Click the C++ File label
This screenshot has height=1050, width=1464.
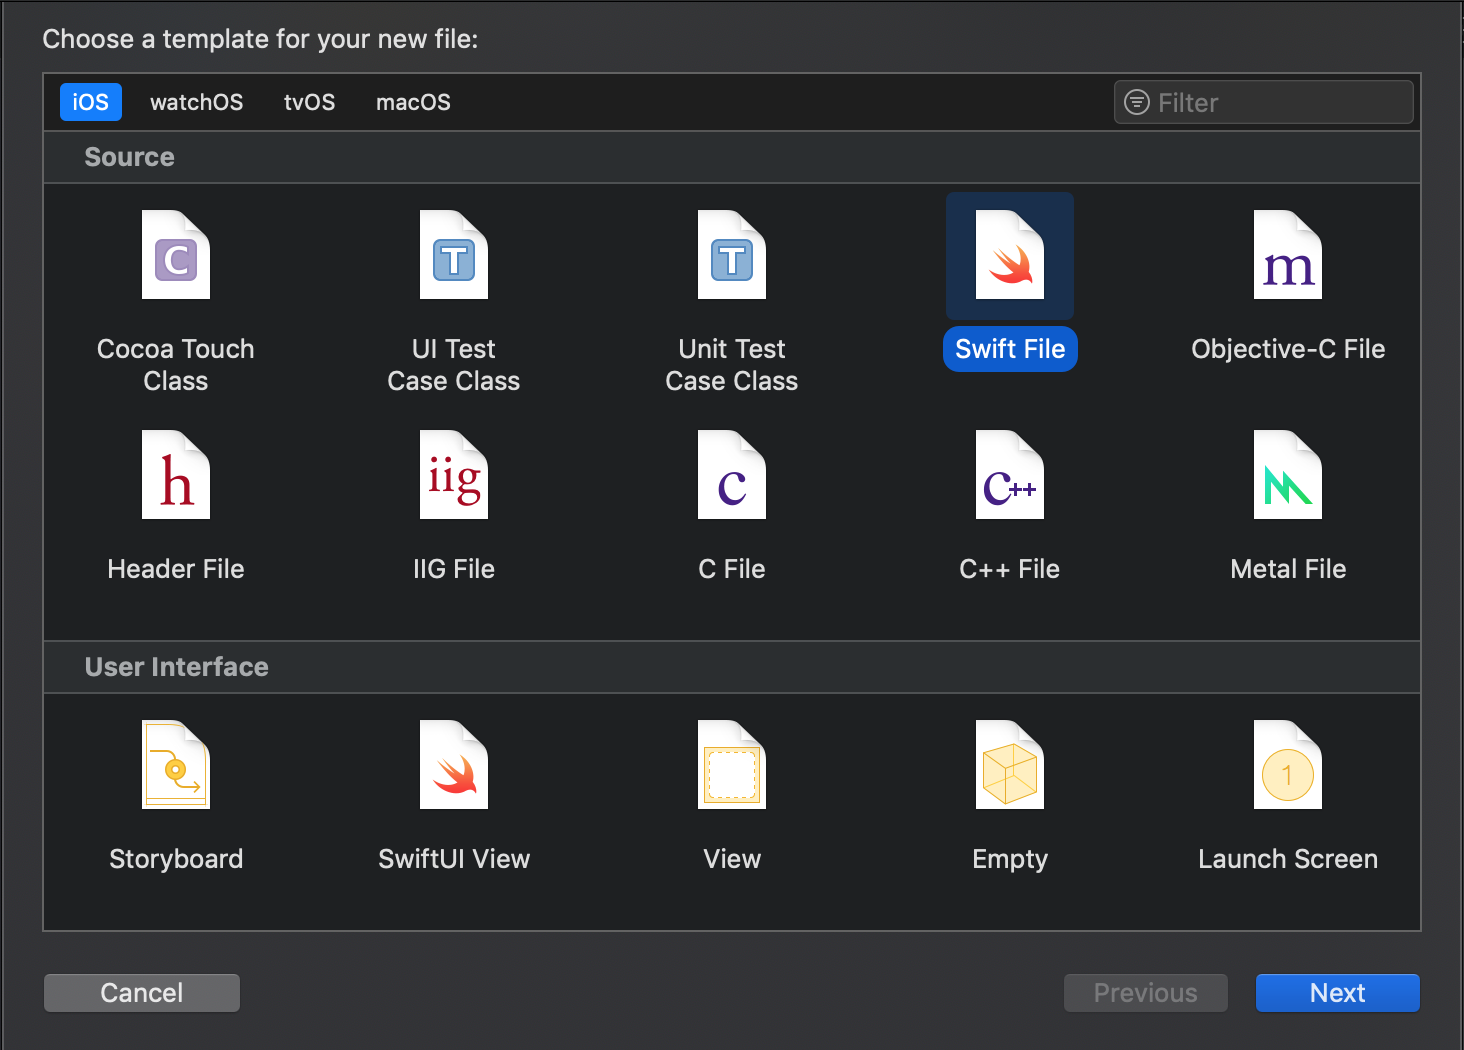1010,569
